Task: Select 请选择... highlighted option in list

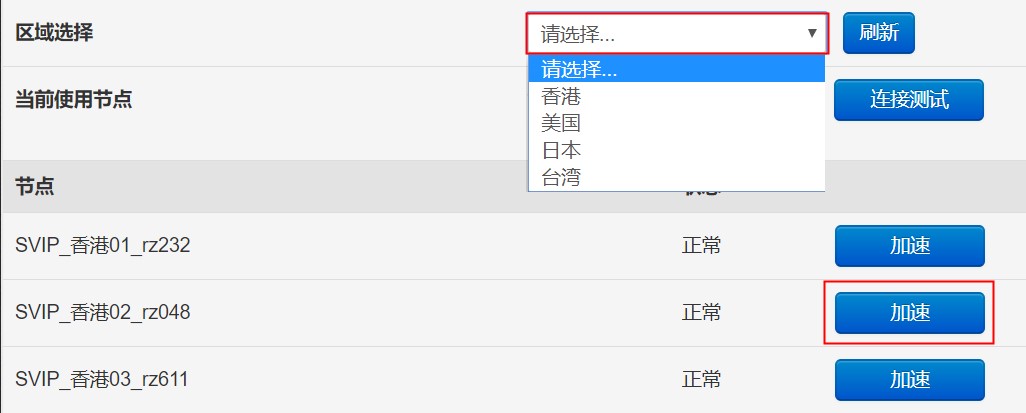Action: click(x=677, y=69)
